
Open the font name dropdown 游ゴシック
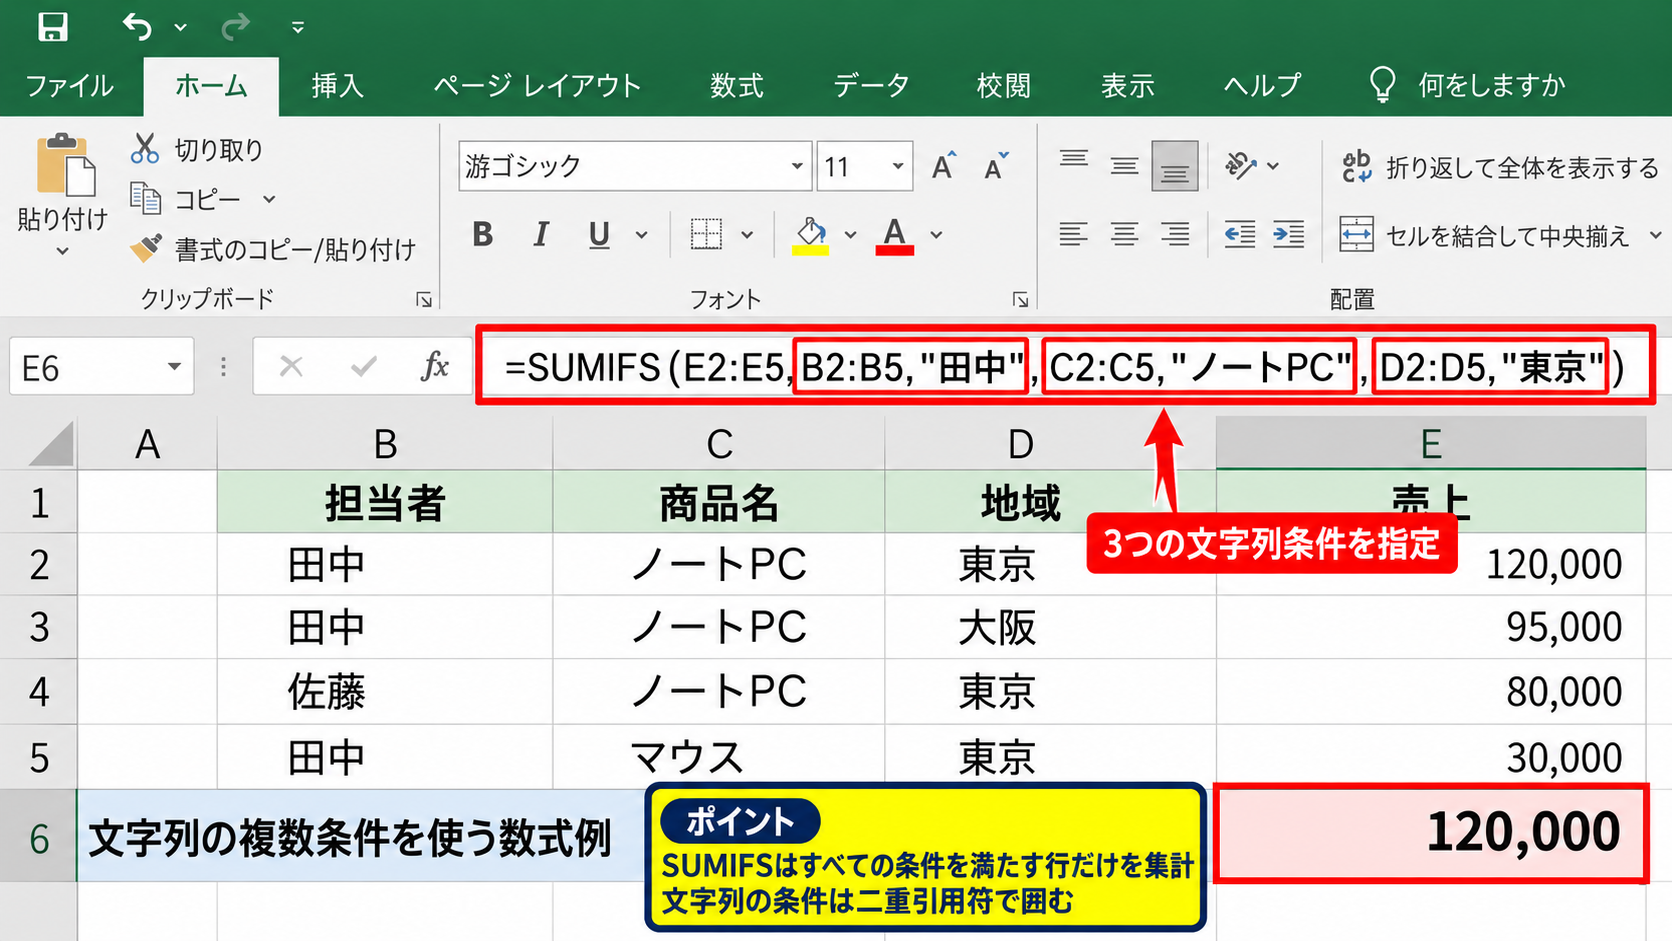pyautogui.click(x=796, y=166)
